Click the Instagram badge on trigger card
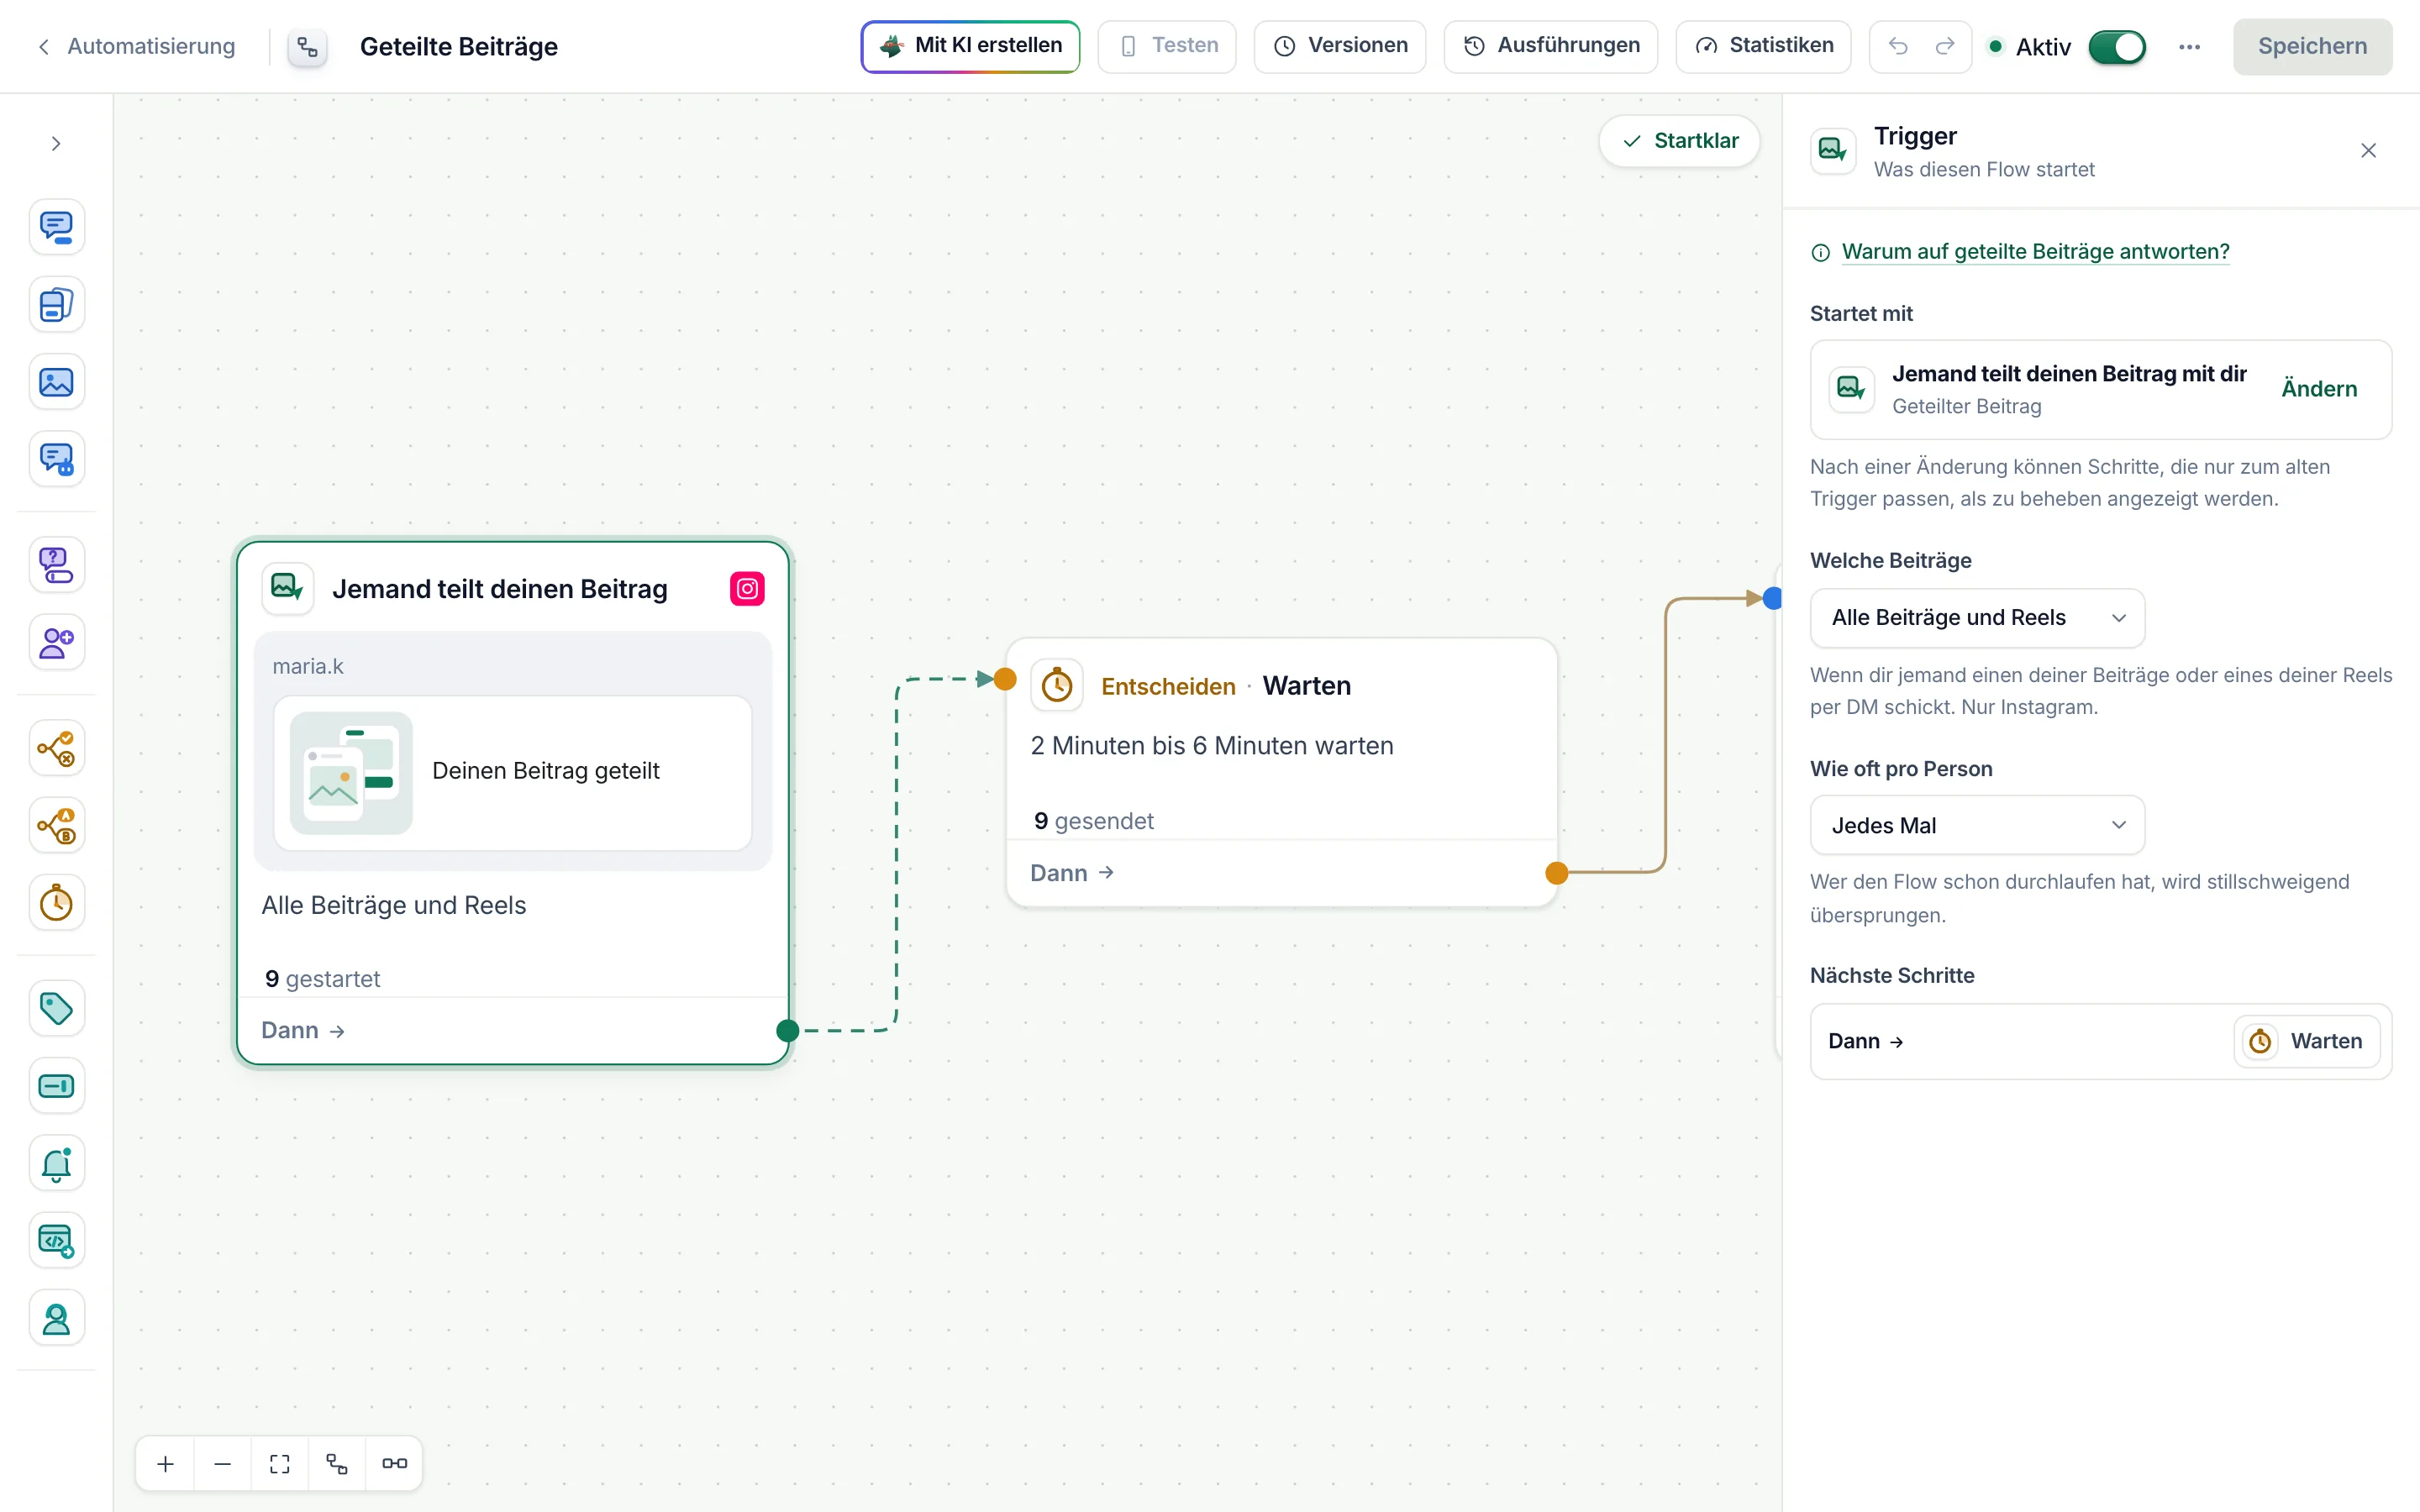The image size is (2420, 1512). pos(747,589)
